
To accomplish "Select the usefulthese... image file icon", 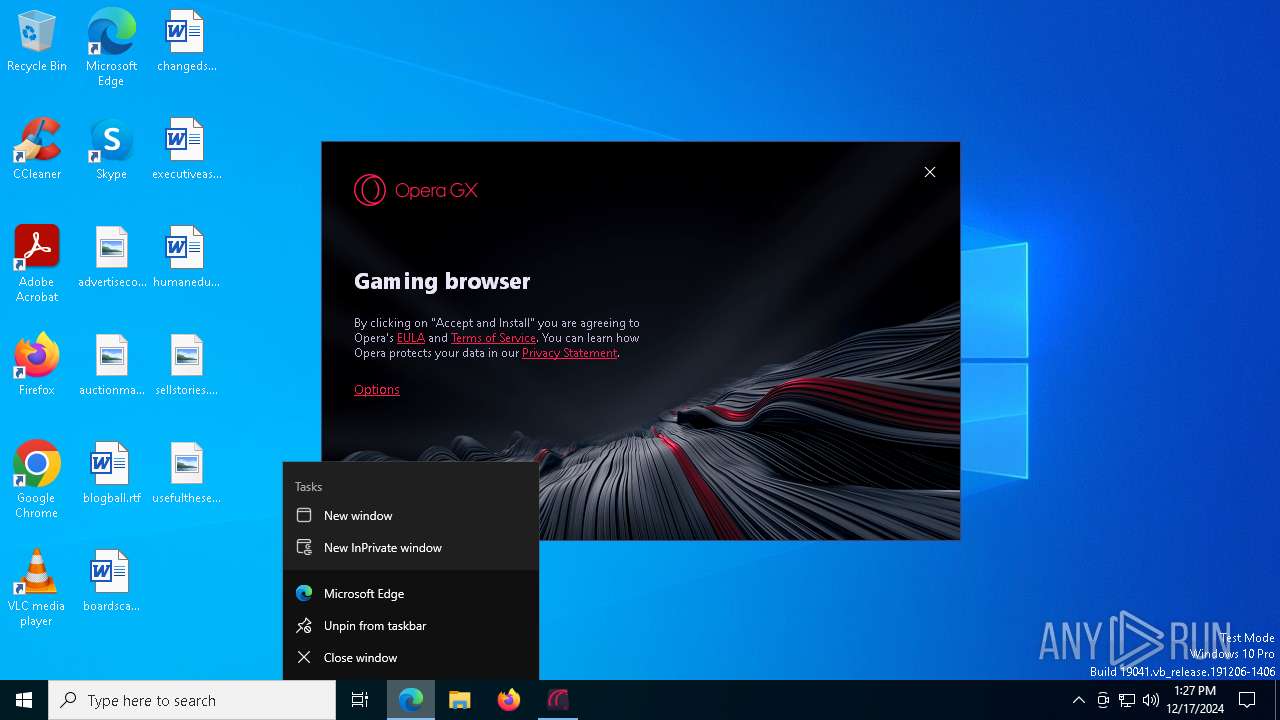I will point(186,474).
